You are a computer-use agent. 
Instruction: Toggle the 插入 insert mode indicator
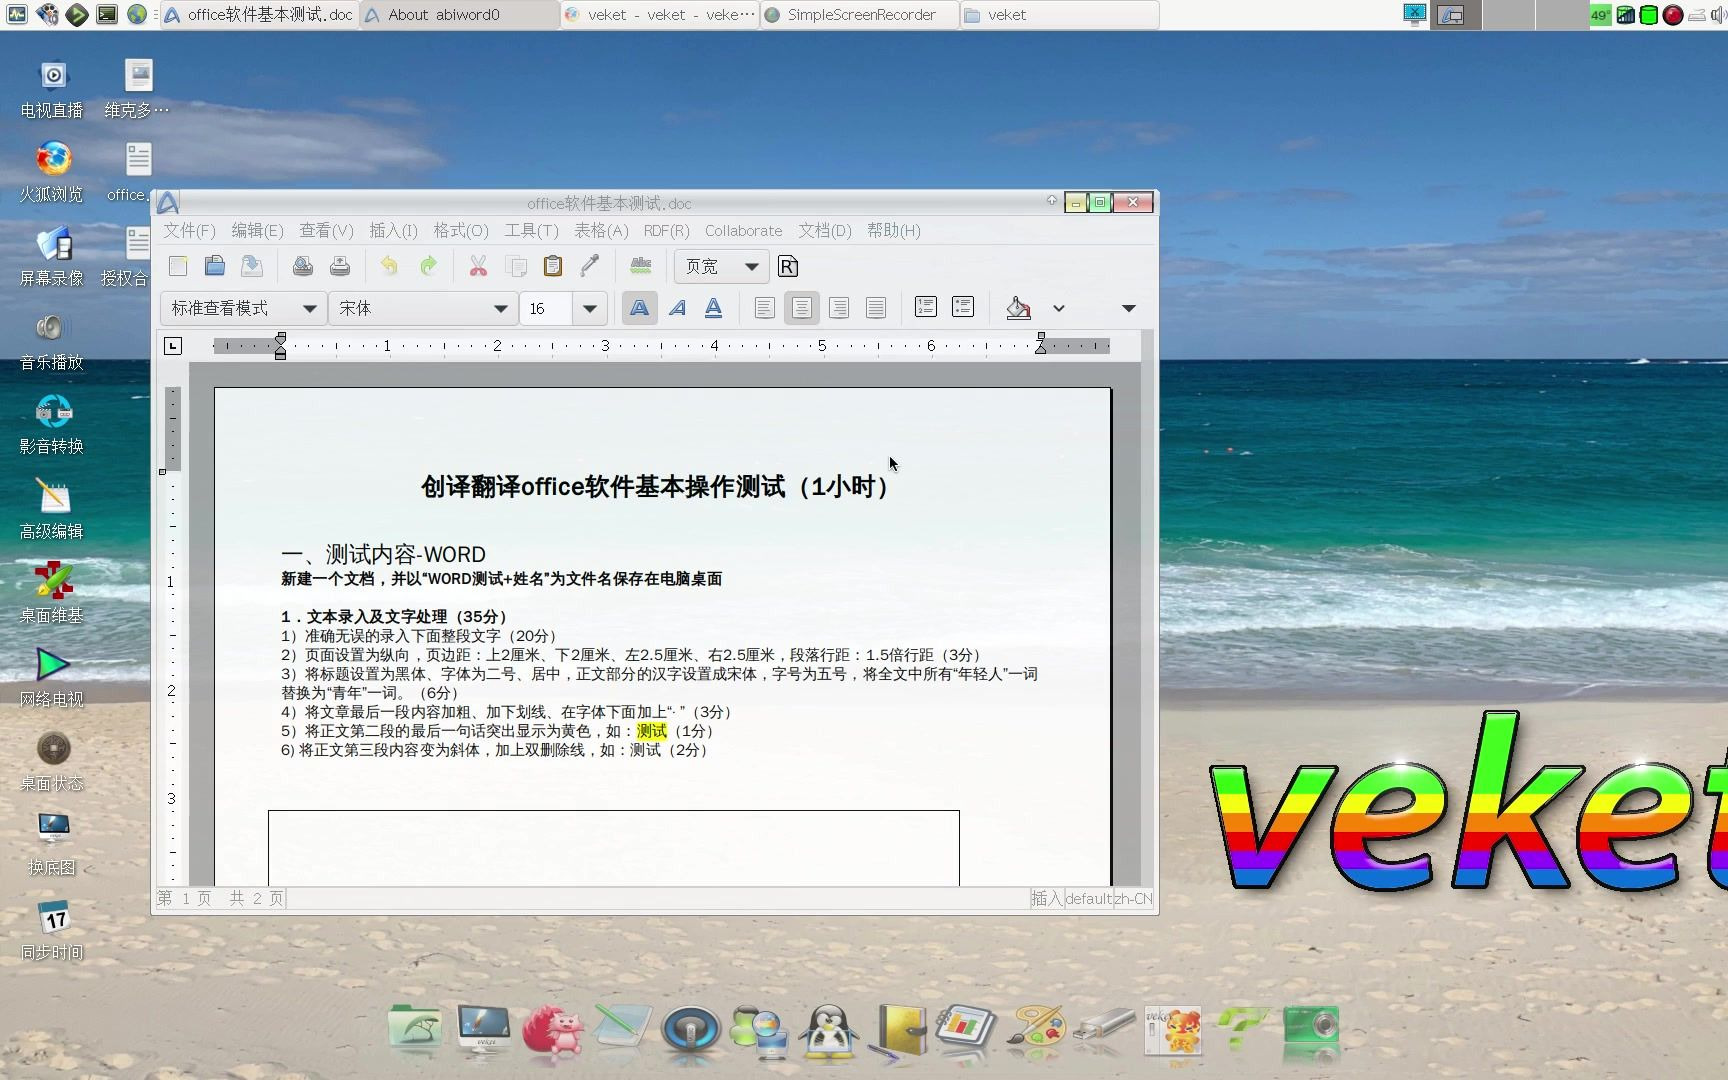point(1047,898)
